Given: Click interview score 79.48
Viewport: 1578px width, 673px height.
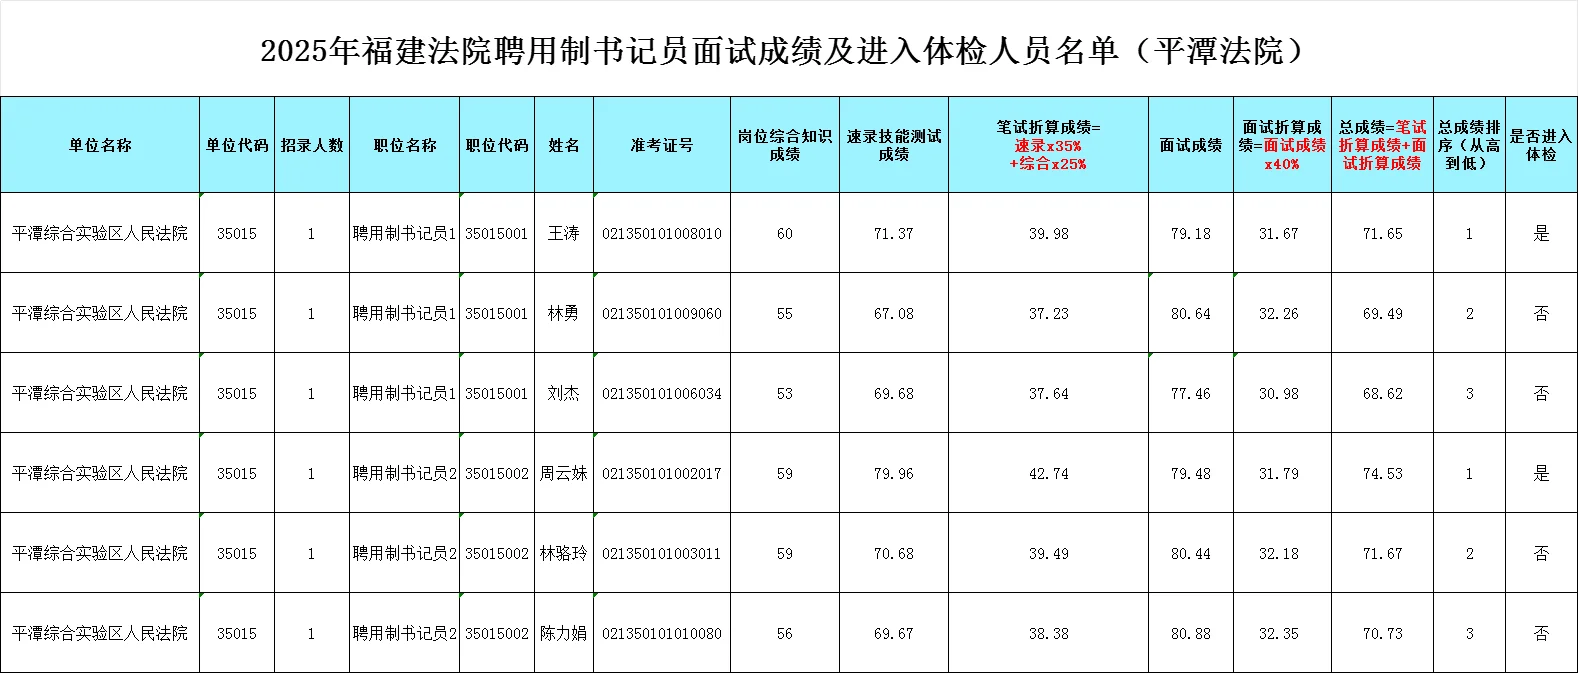Looking at the screenshot, I should [1191, 473].
